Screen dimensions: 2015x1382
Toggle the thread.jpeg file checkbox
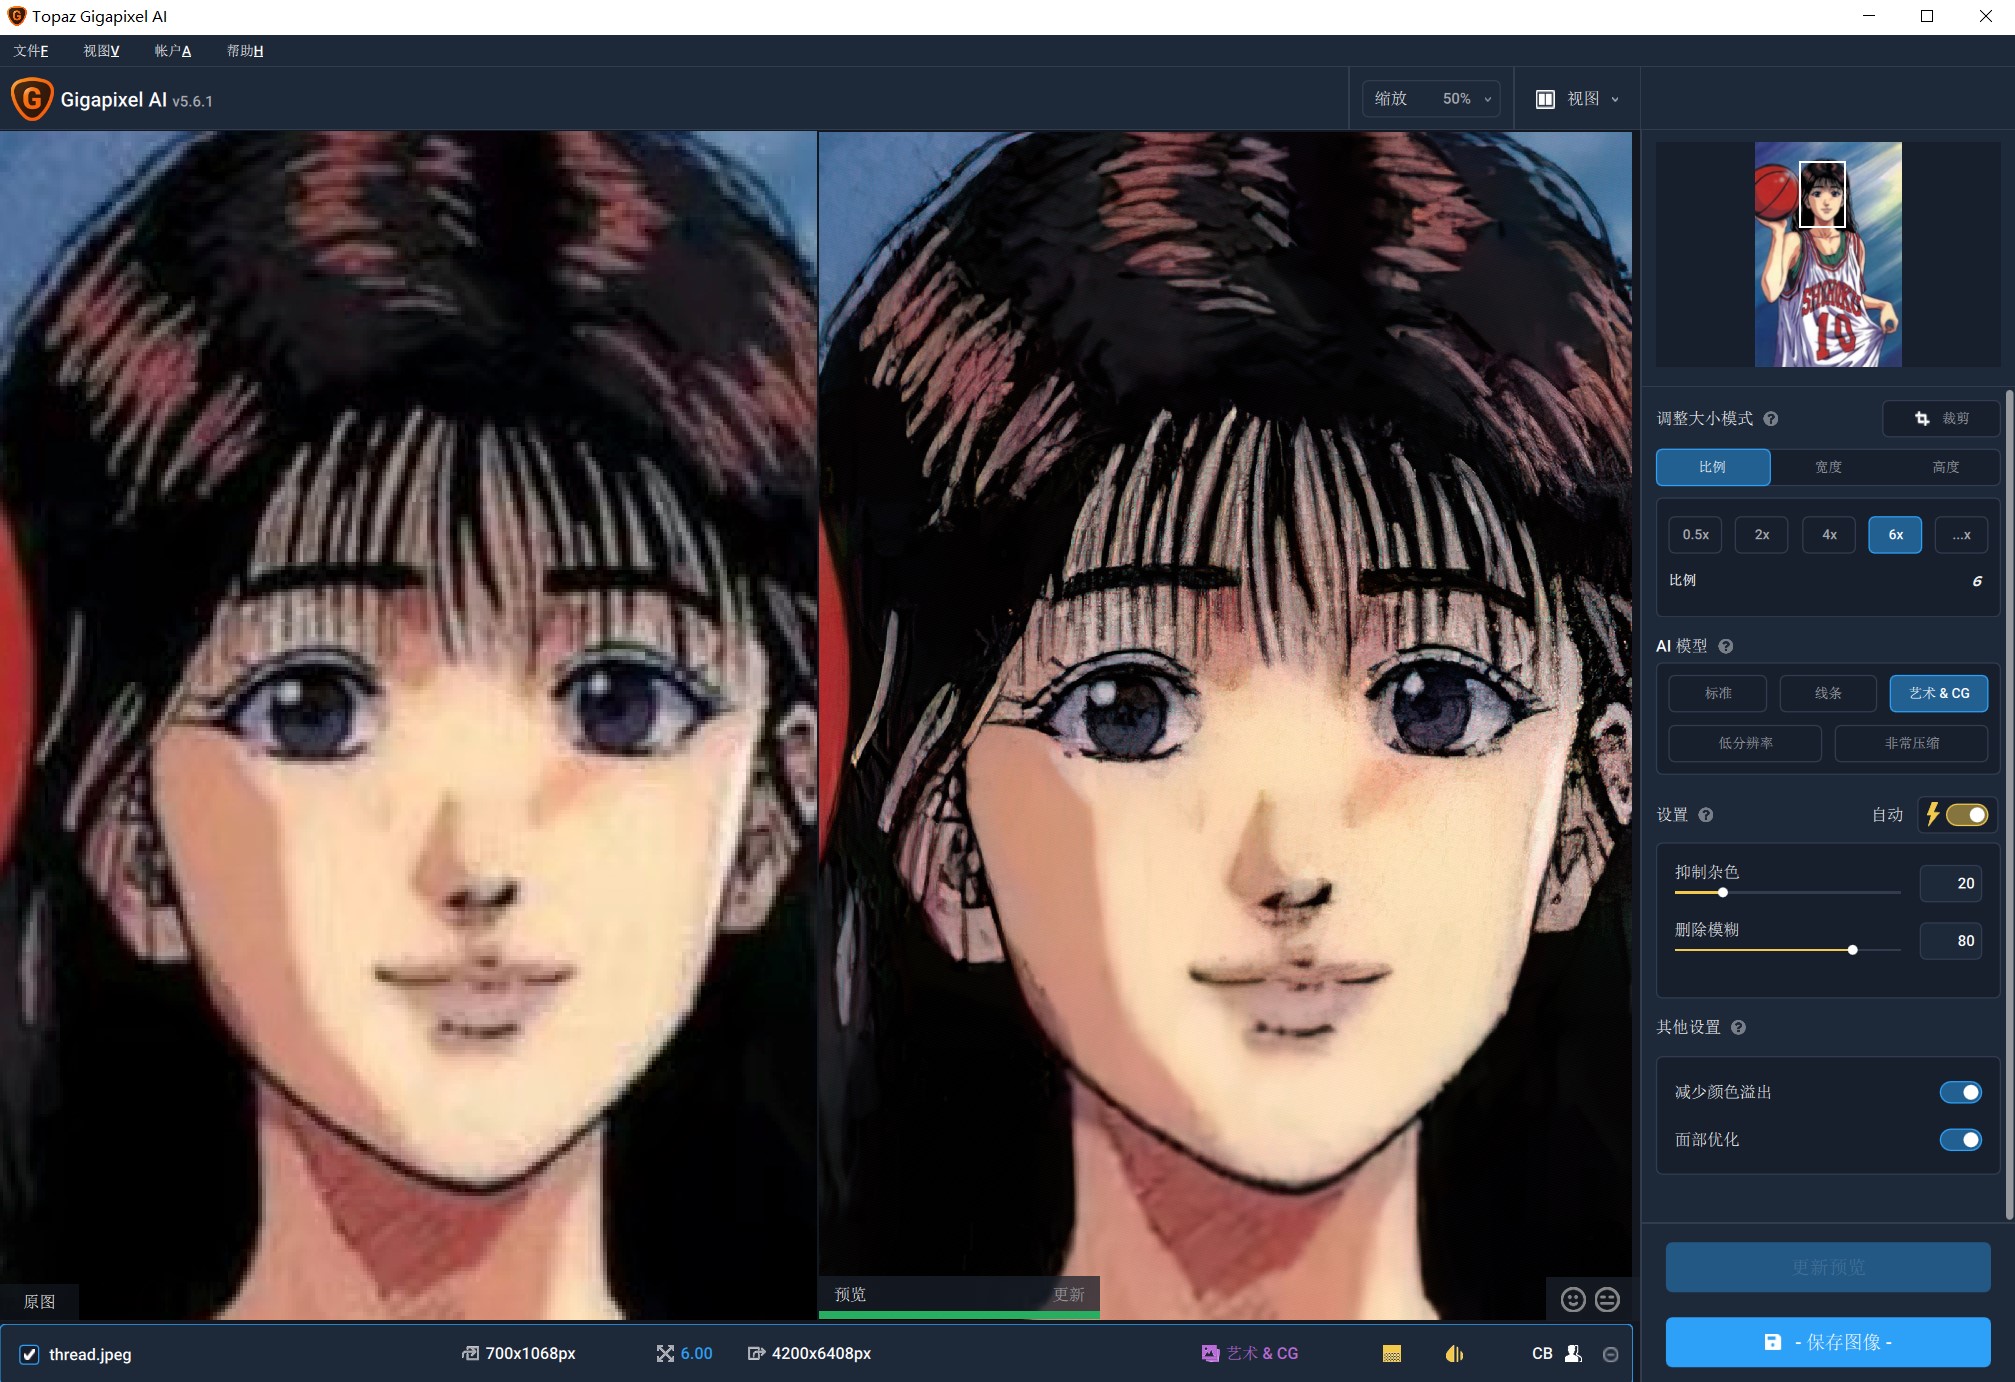[29, 1354]
